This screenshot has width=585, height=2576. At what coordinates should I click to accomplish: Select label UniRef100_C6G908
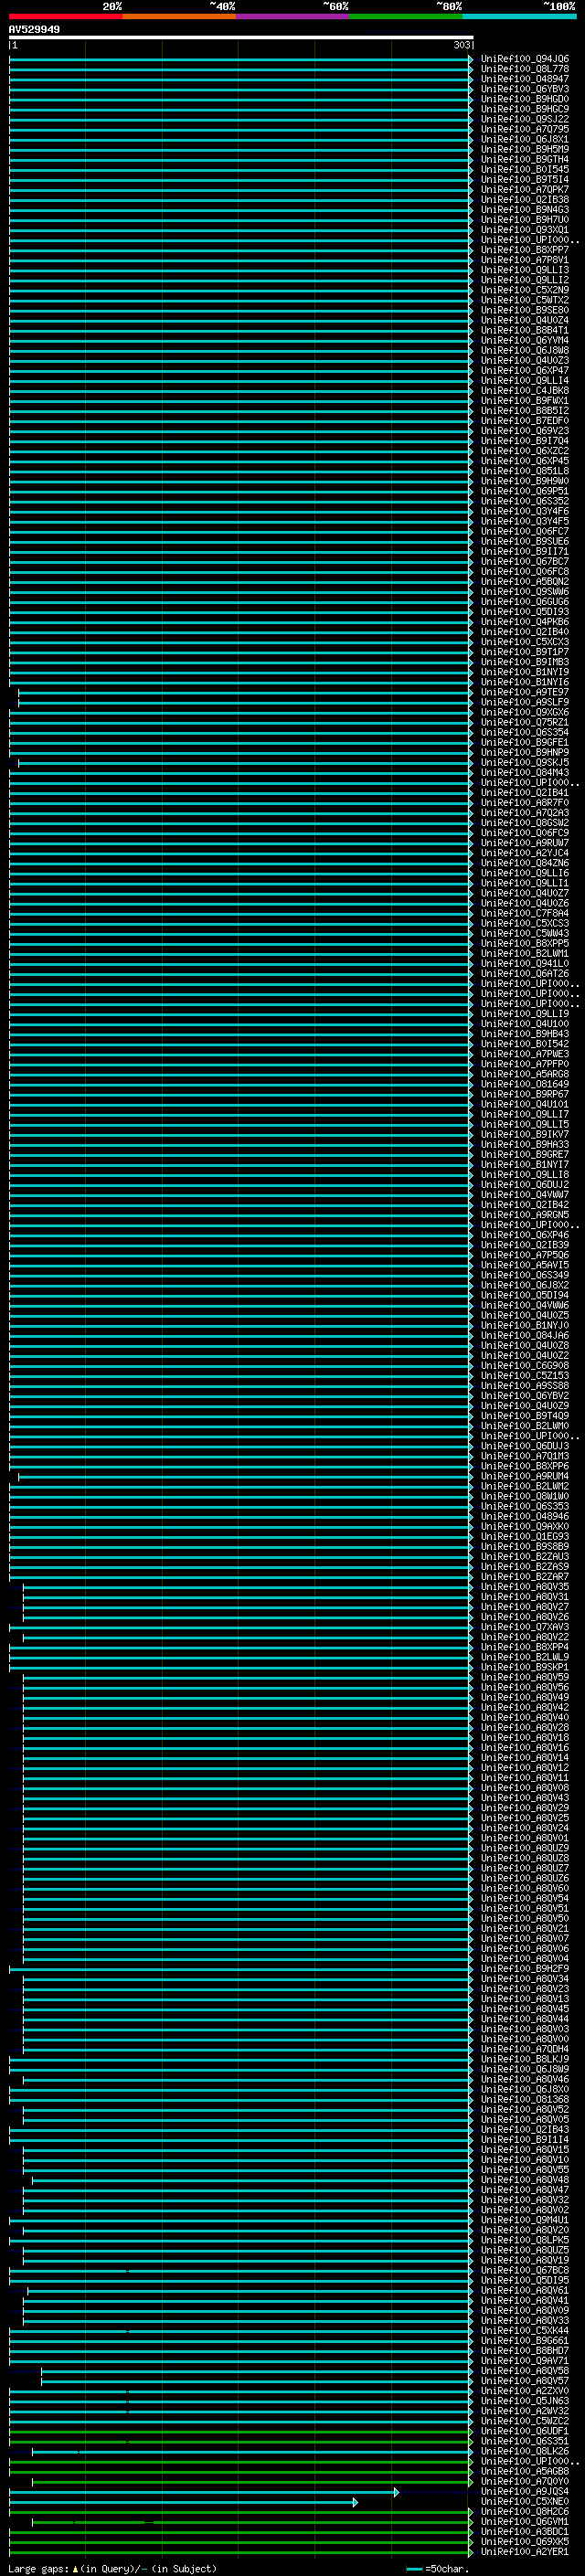(525, 1366)
